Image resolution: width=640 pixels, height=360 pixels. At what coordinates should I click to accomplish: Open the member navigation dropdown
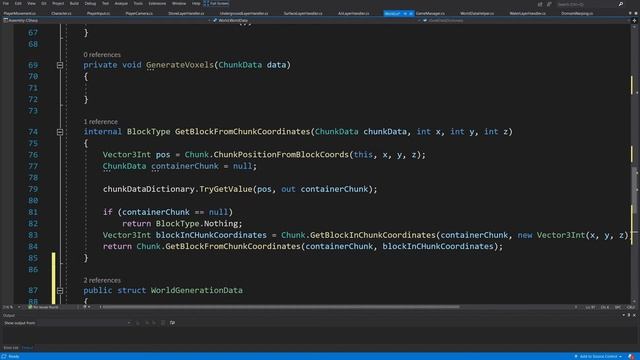click(526, 20)
